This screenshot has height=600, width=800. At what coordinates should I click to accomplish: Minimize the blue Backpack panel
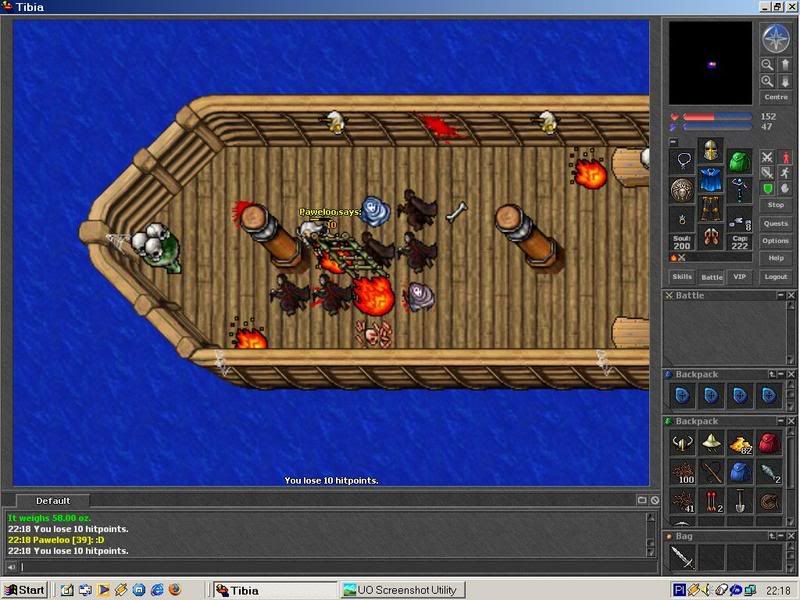point(781,374)
